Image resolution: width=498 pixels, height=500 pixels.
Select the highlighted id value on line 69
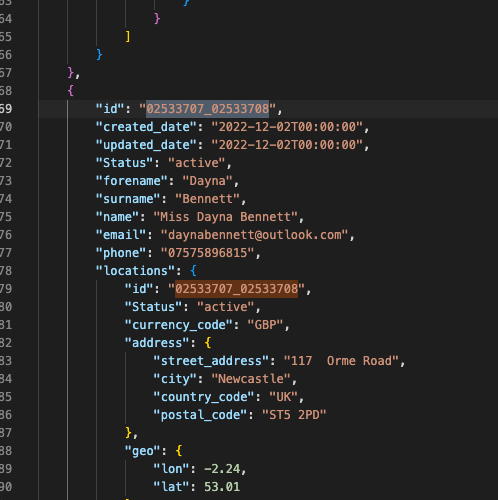207,109
